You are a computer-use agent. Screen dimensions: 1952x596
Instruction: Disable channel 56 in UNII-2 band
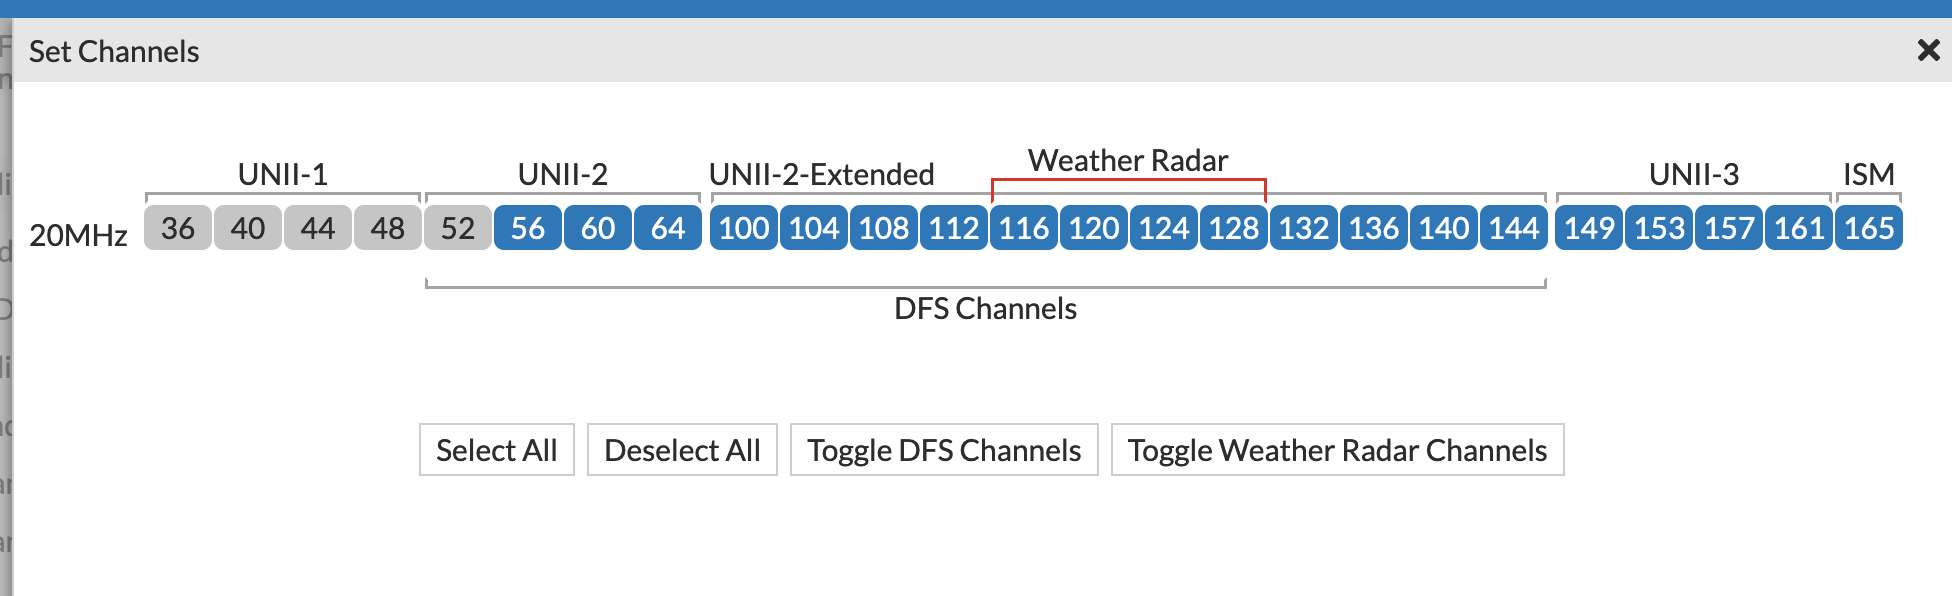click(x=528, y=228)
